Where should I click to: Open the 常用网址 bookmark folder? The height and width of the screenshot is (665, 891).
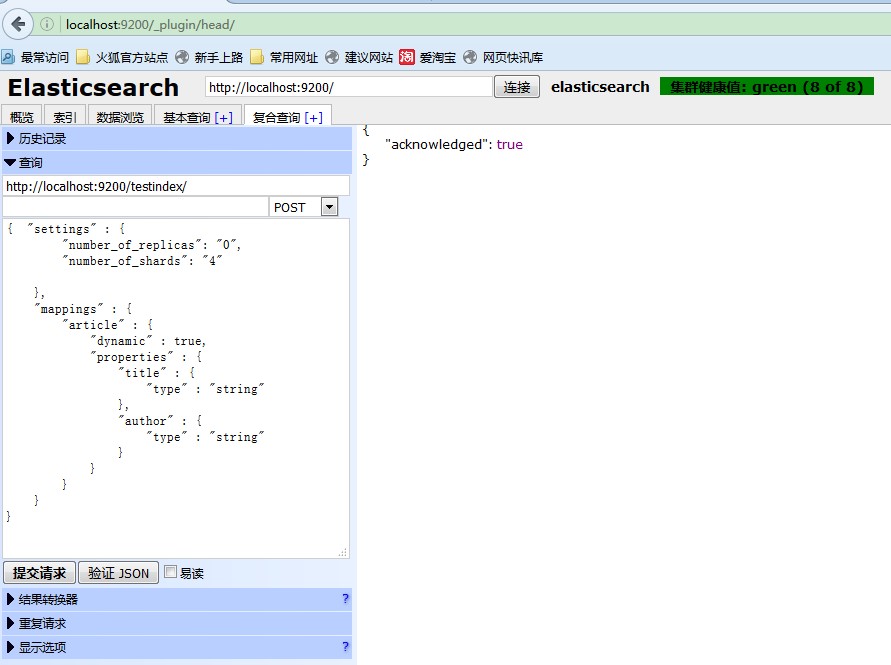284,57
